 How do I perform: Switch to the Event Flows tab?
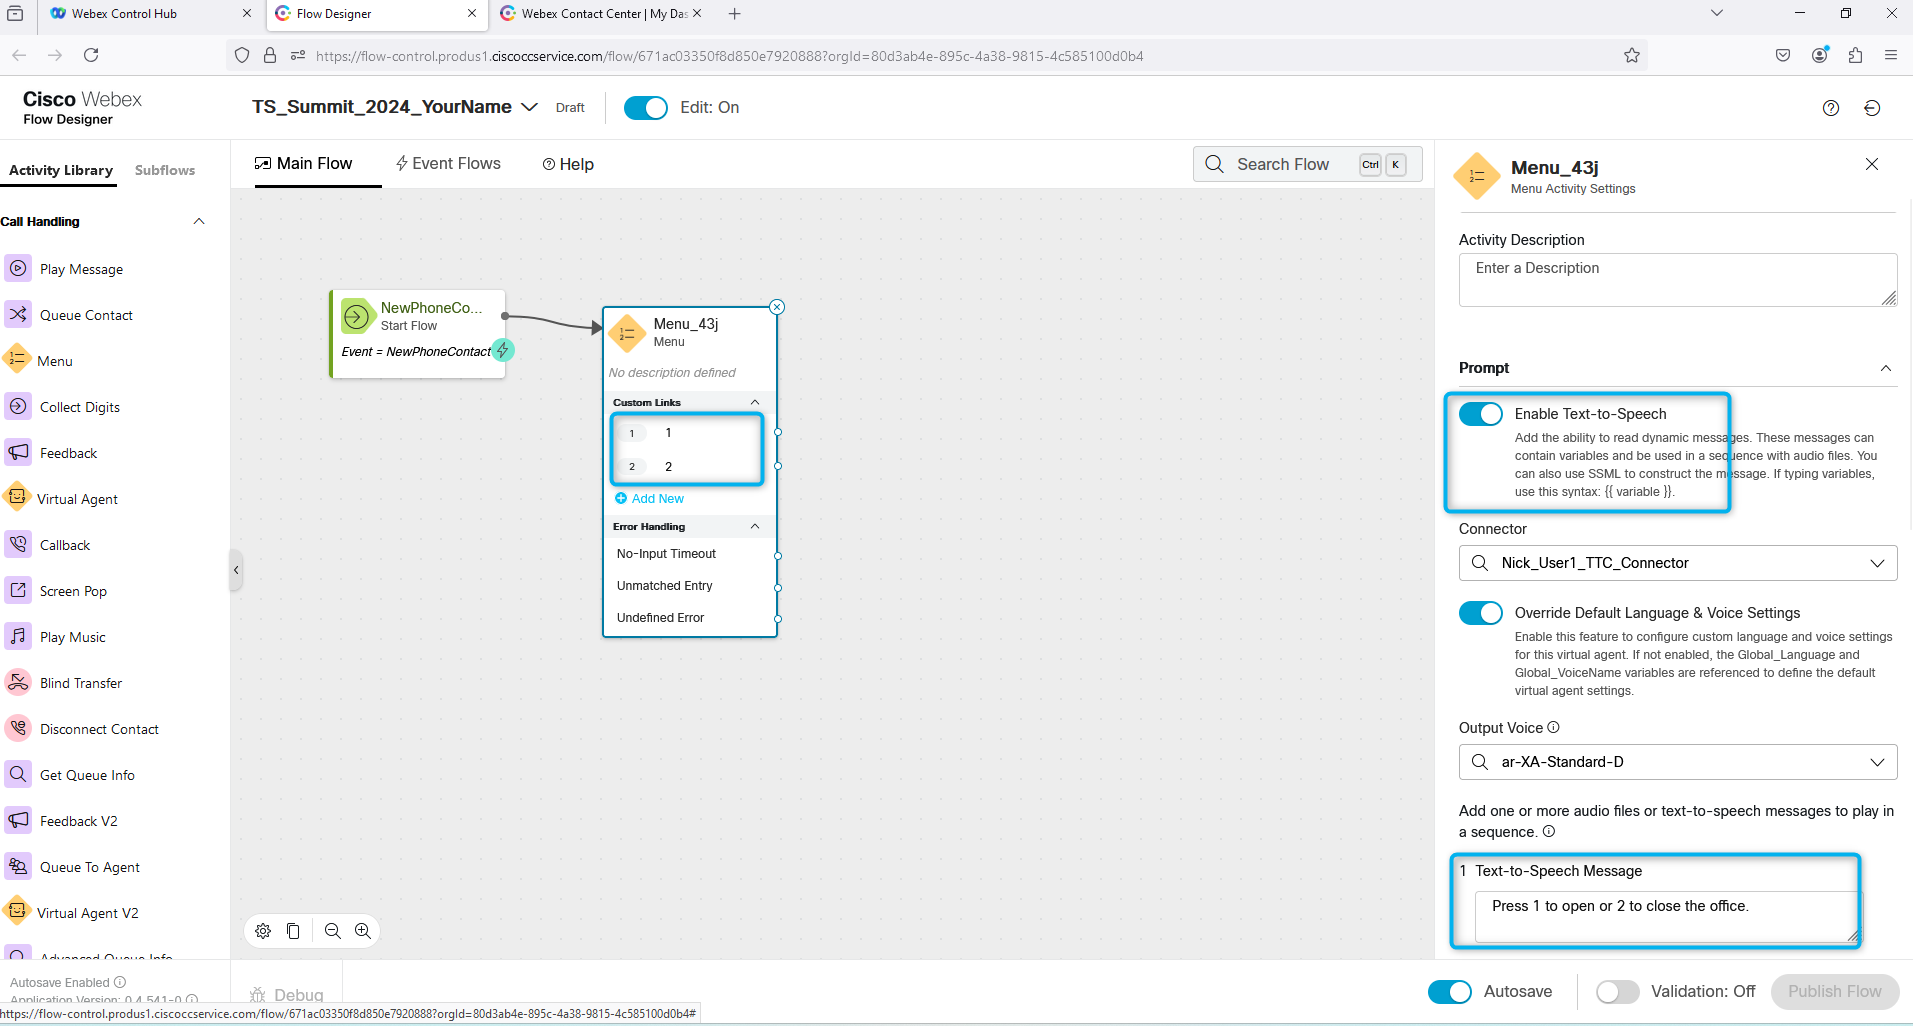pyautogui.click(x=448, y=164)
